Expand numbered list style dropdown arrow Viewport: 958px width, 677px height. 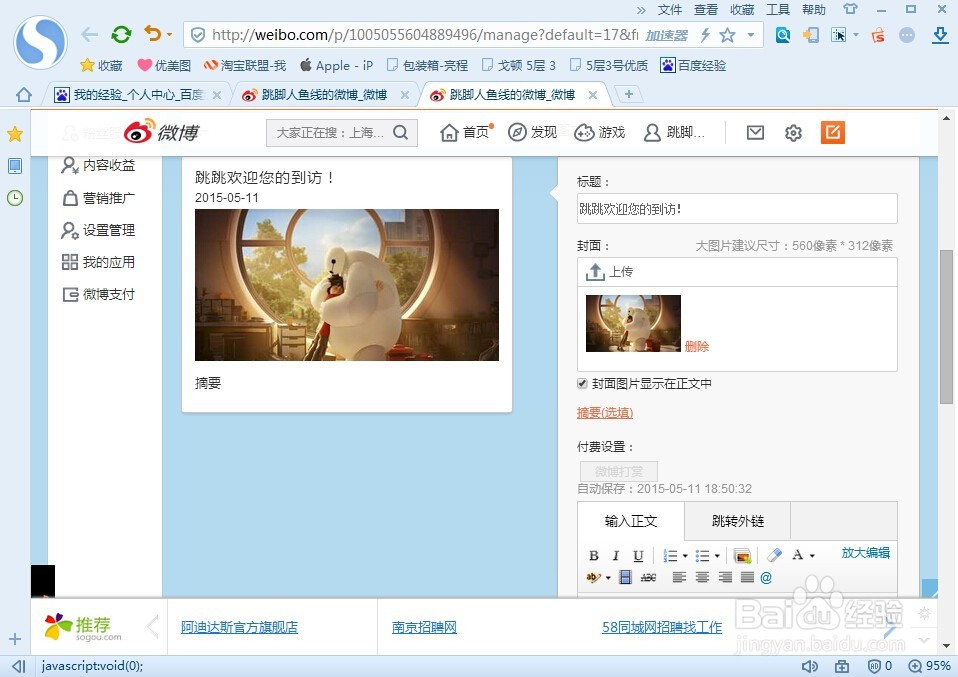686,556
